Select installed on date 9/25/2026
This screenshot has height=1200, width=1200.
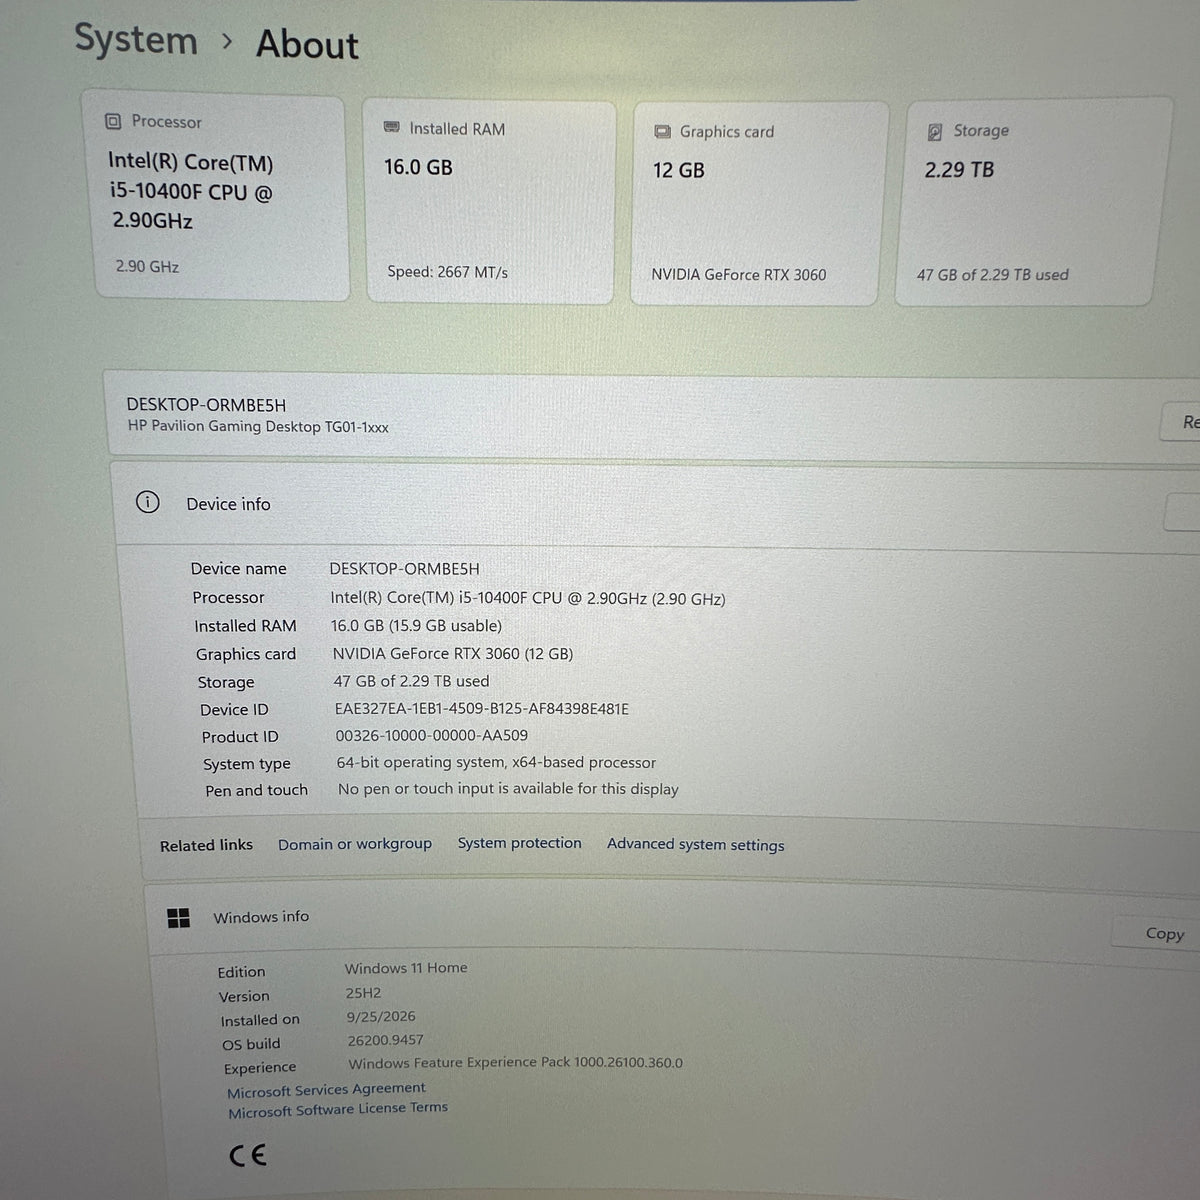pos(381,1016)
